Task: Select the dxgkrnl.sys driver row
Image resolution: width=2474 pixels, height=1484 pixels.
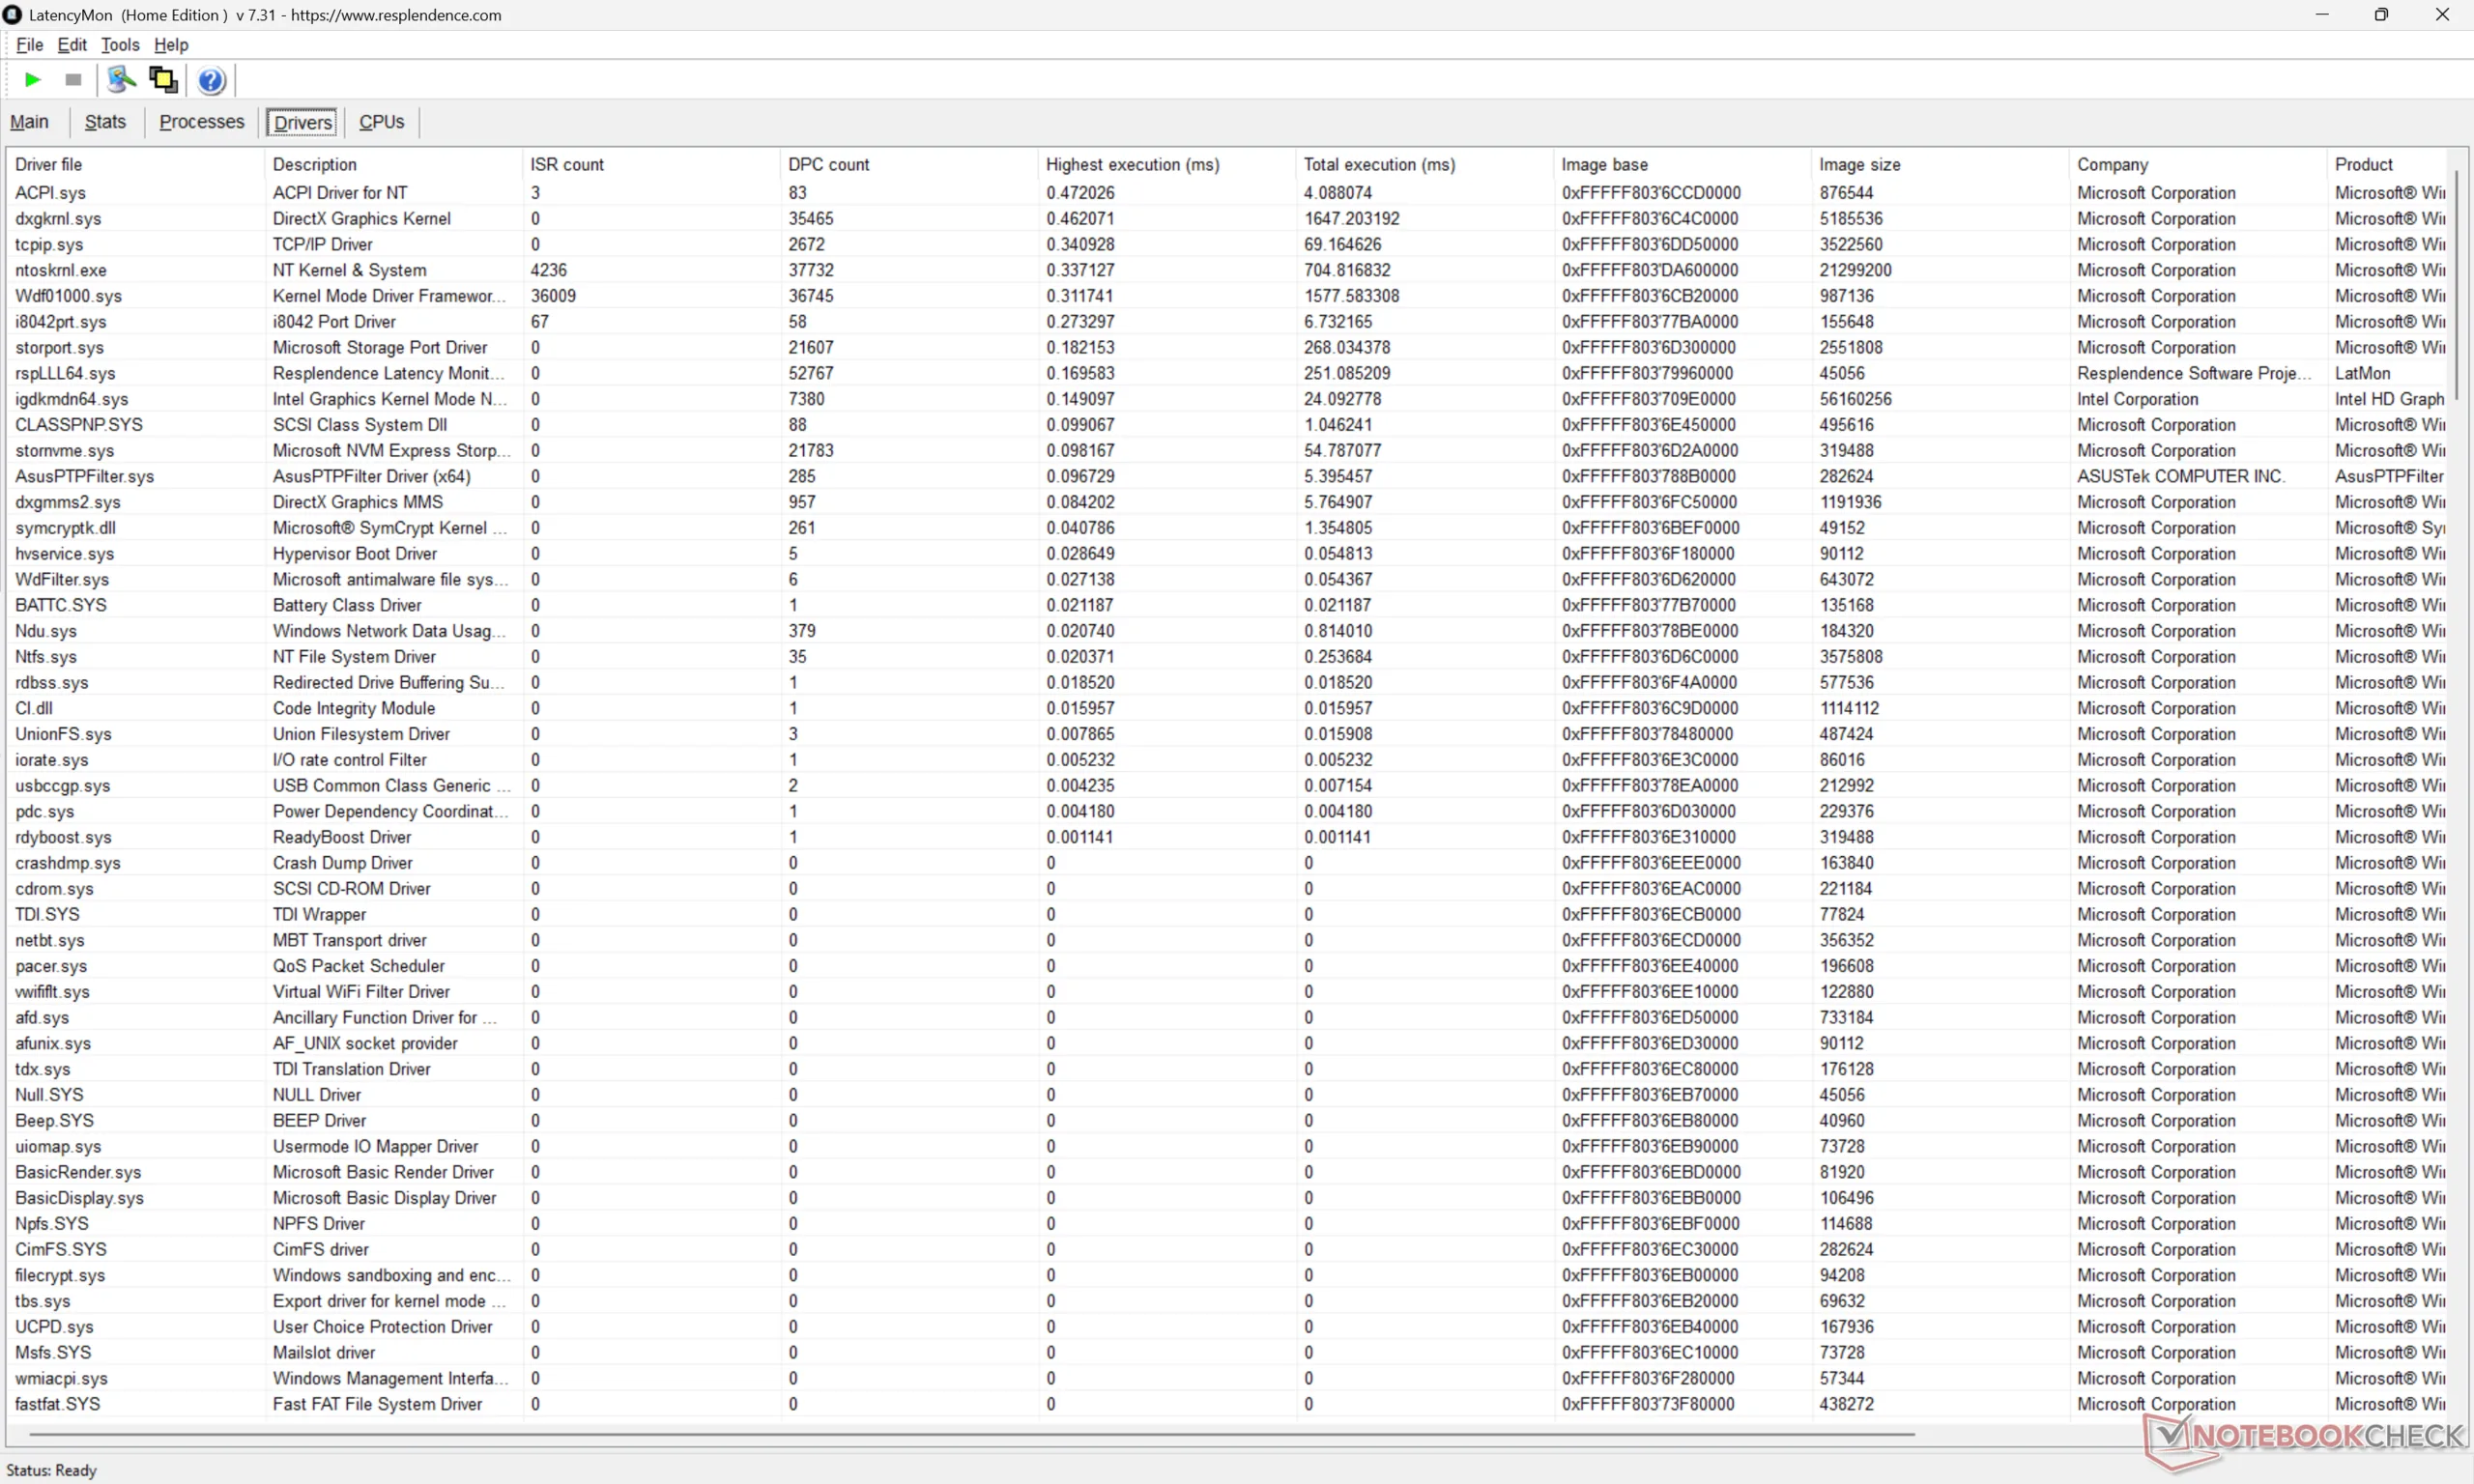Action: [58, 218]
